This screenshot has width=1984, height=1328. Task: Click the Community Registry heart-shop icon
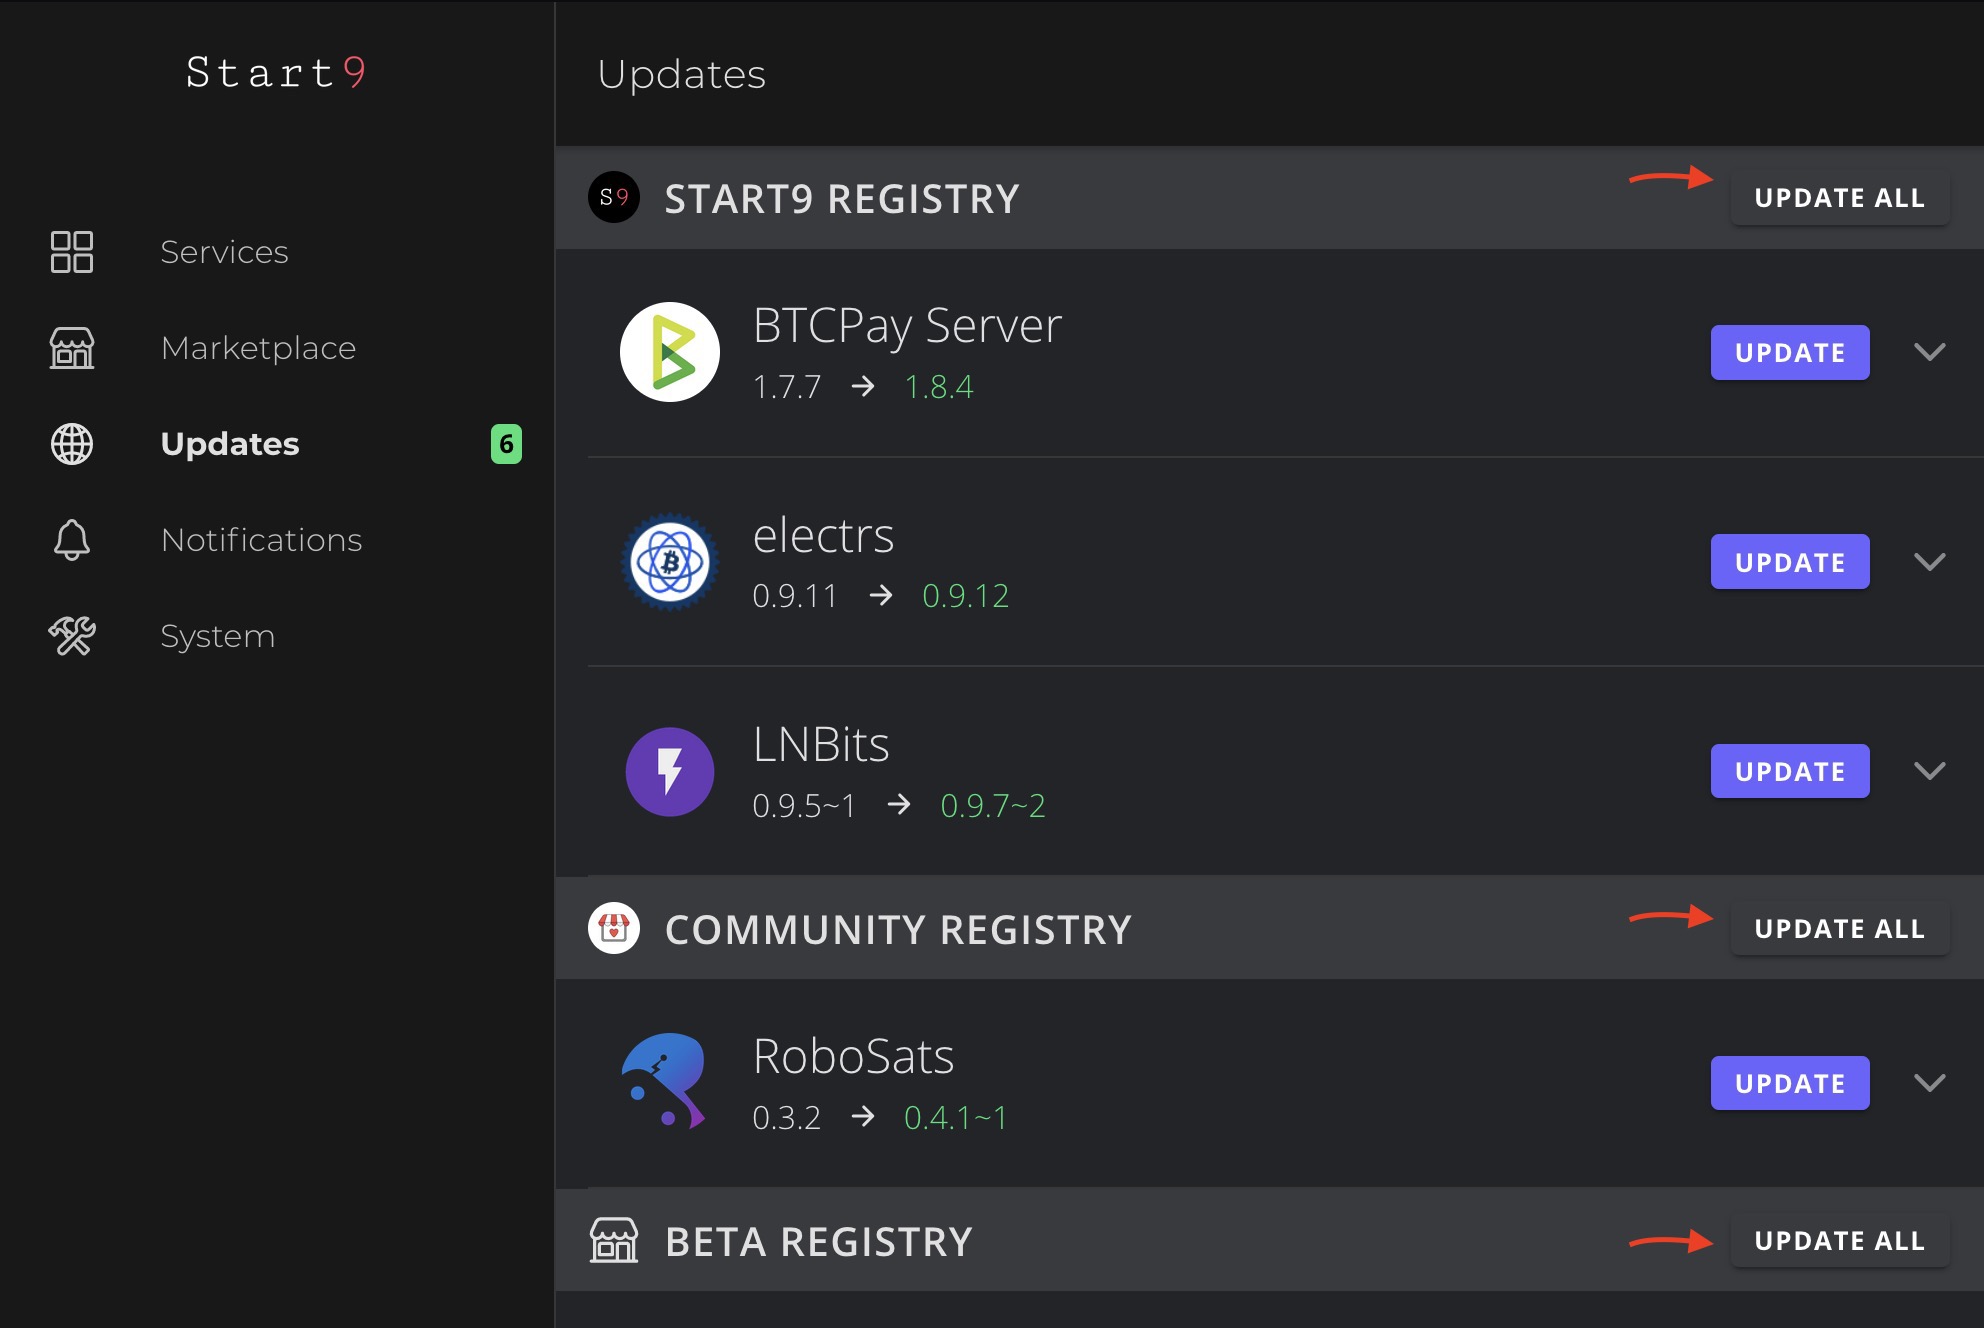click(614, 928)
